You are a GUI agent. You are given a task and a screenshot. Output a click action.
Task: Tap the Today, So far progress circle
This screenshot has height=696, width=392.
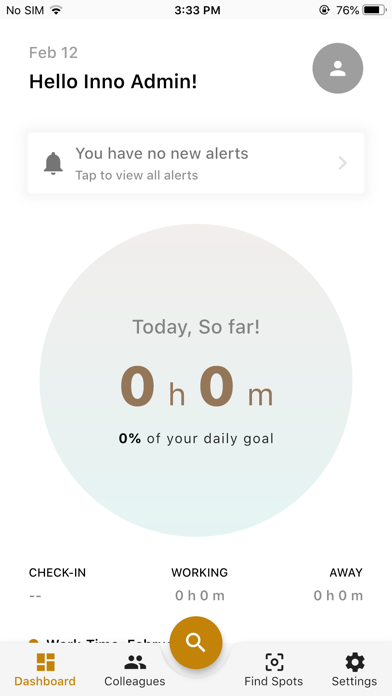click(196, 380)
